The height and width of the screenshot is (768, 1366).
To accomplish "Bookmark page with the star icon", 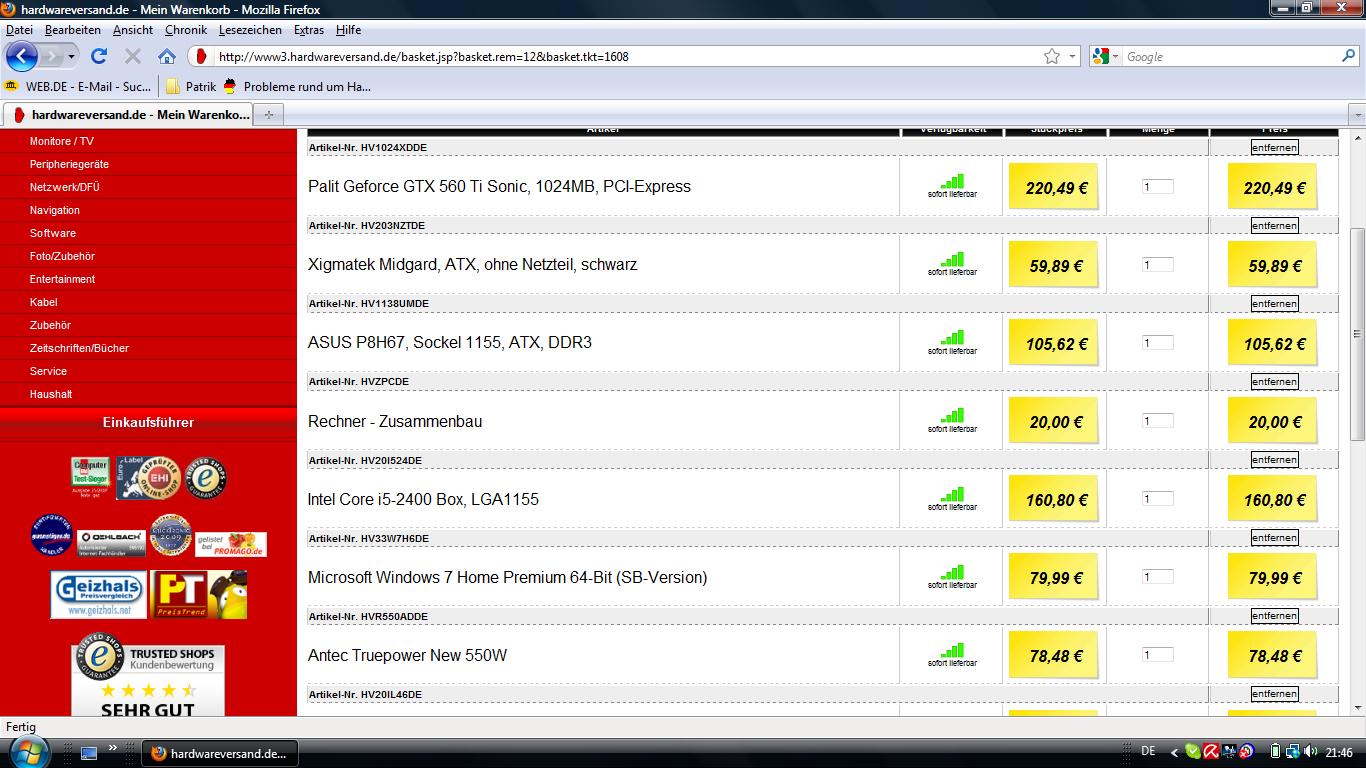I will (1052, 56).
